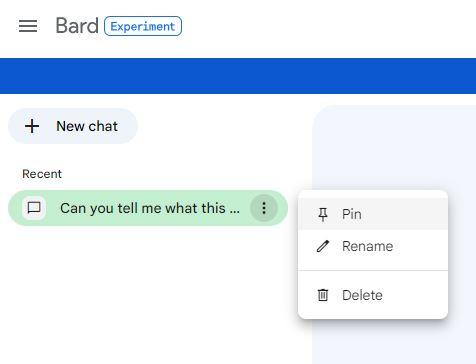Choose Delete from the context menu
This screenshot has height=364, width=476.
pos(373,295)
